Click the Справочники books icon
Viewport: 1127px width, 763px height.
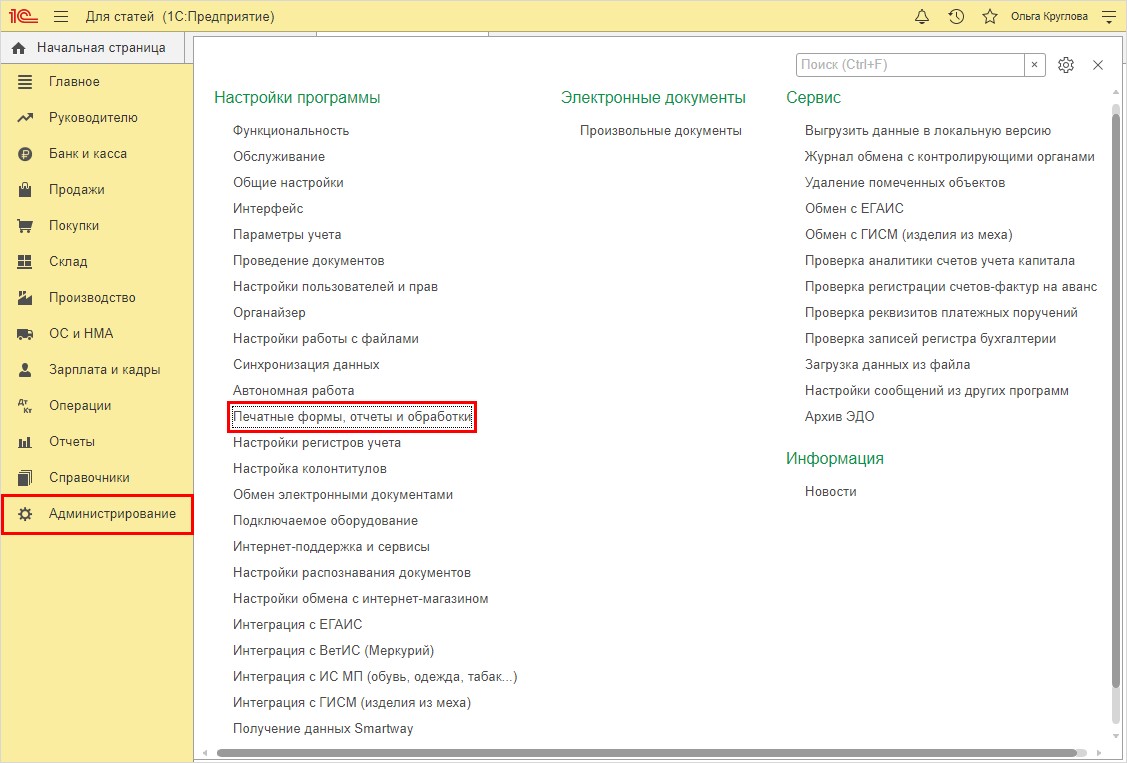point(24,478)
